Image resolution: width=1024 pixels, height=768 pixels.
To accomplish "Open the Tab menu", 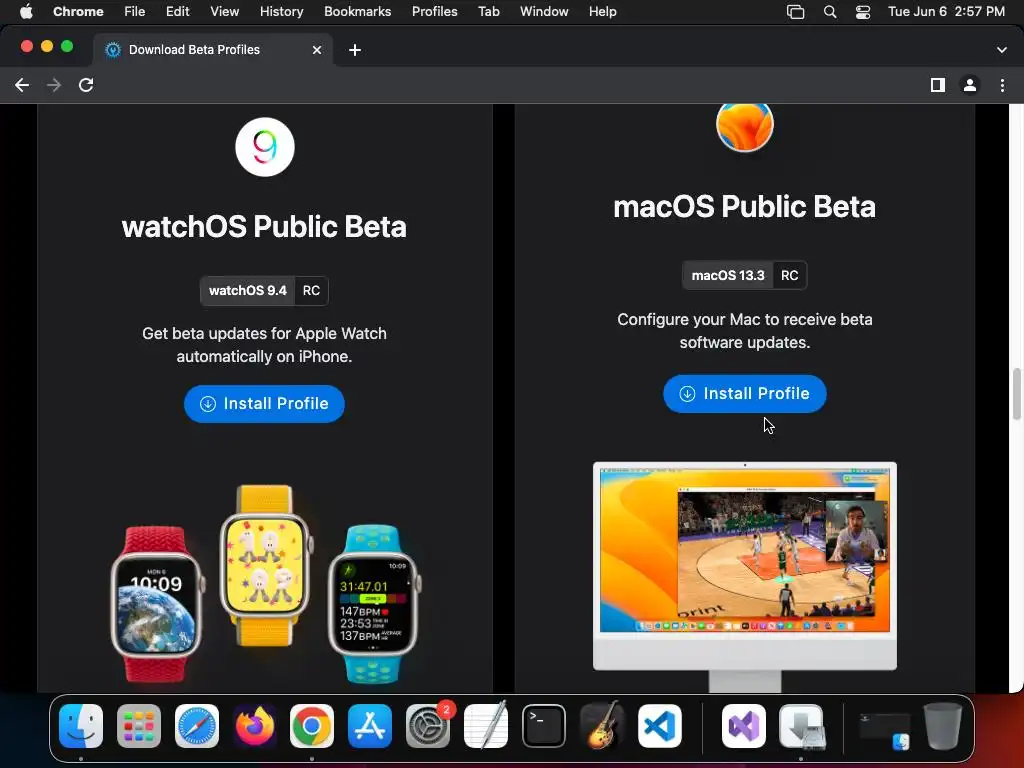I will [488, 12].
